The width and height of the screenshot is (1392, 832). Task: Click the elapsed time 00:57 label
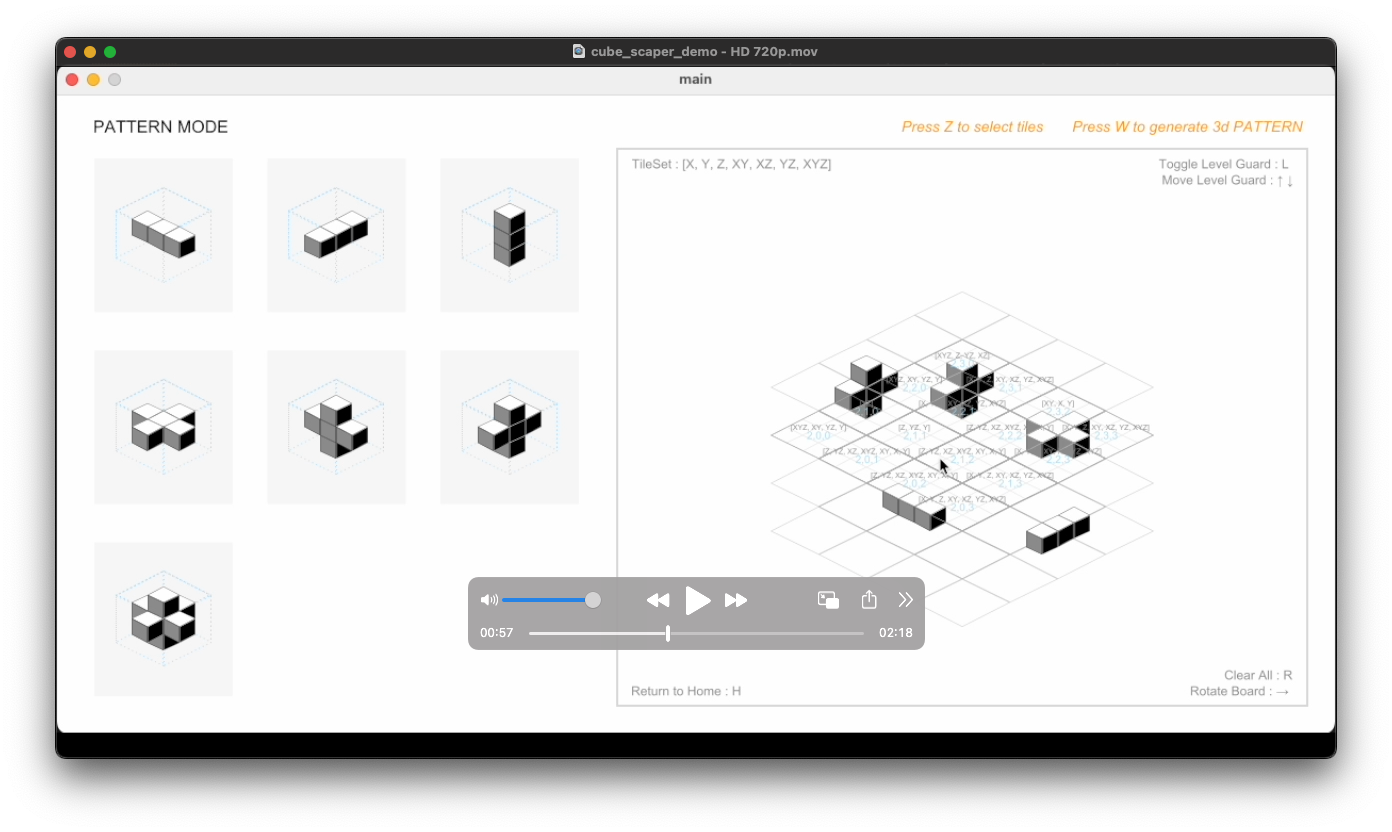[497, 633]
